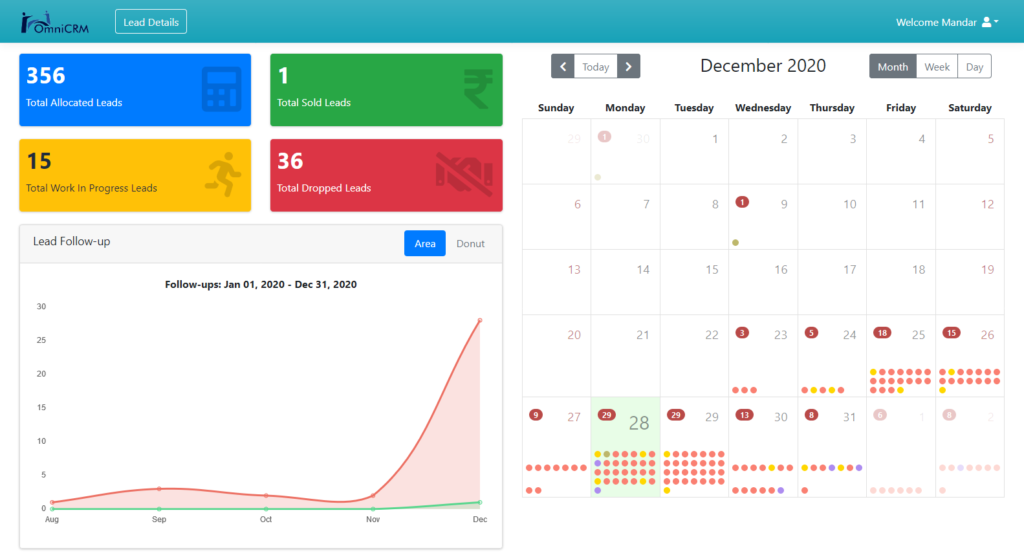
Task: Go to previous month with left chevron
Action: [563, 67]
